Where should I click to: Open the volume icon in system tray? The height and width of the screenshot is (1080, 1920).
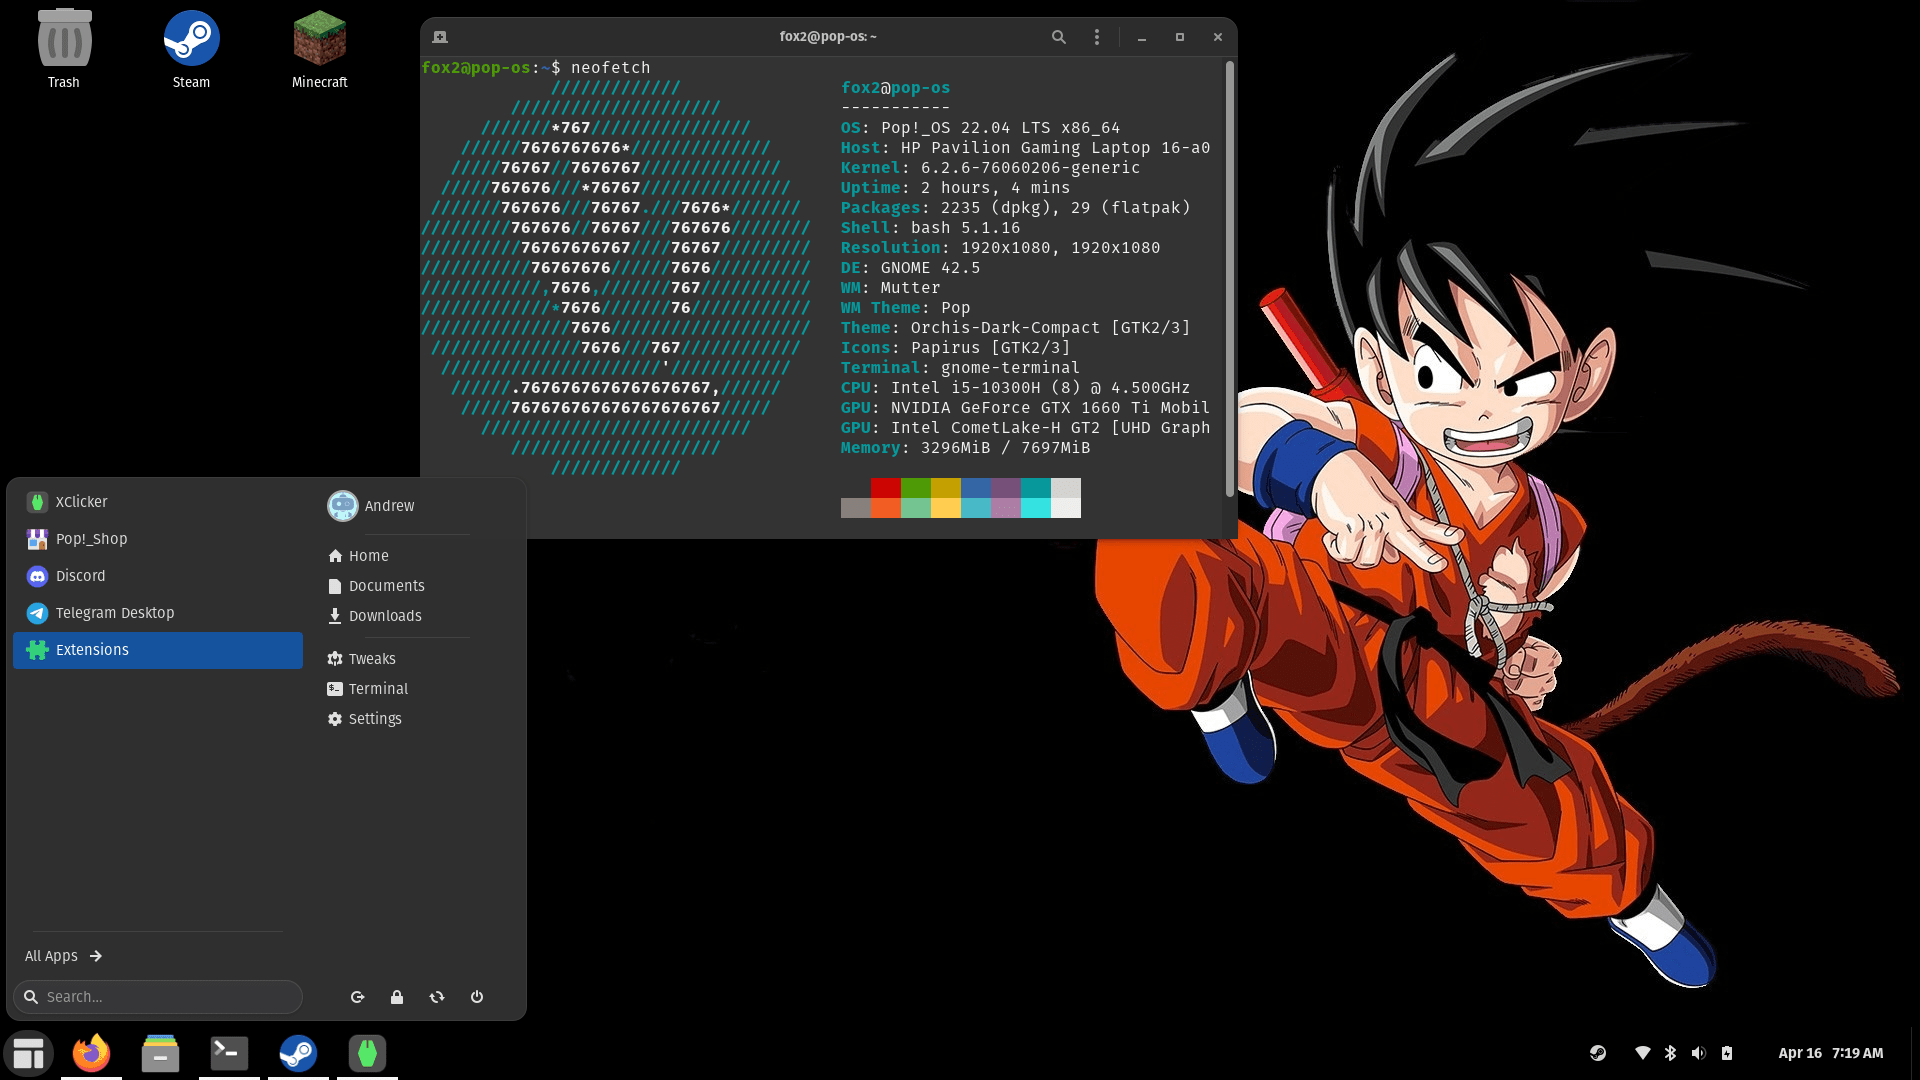1698,1053
